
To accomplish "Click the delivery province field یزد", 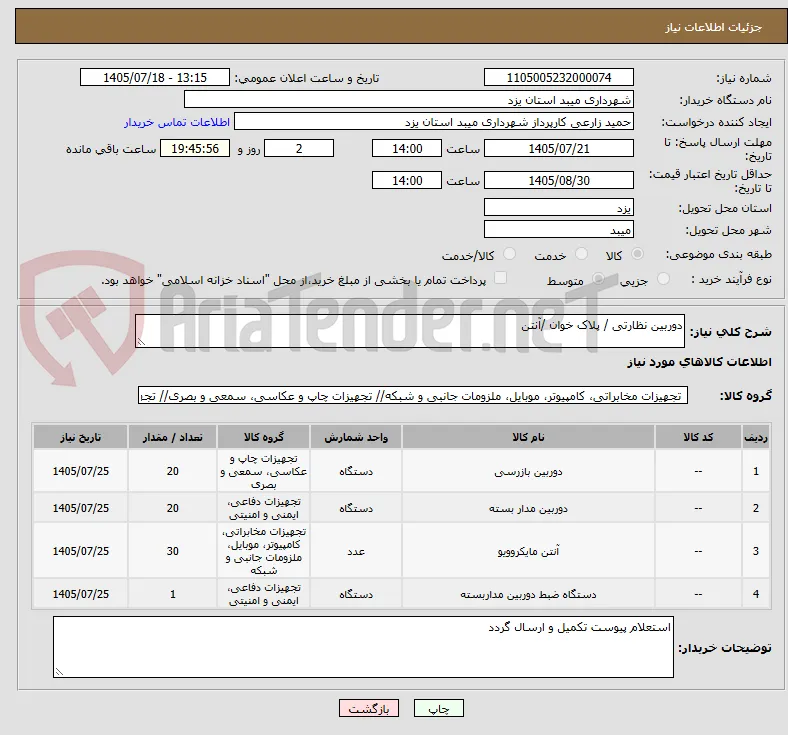I will point(558,207).
